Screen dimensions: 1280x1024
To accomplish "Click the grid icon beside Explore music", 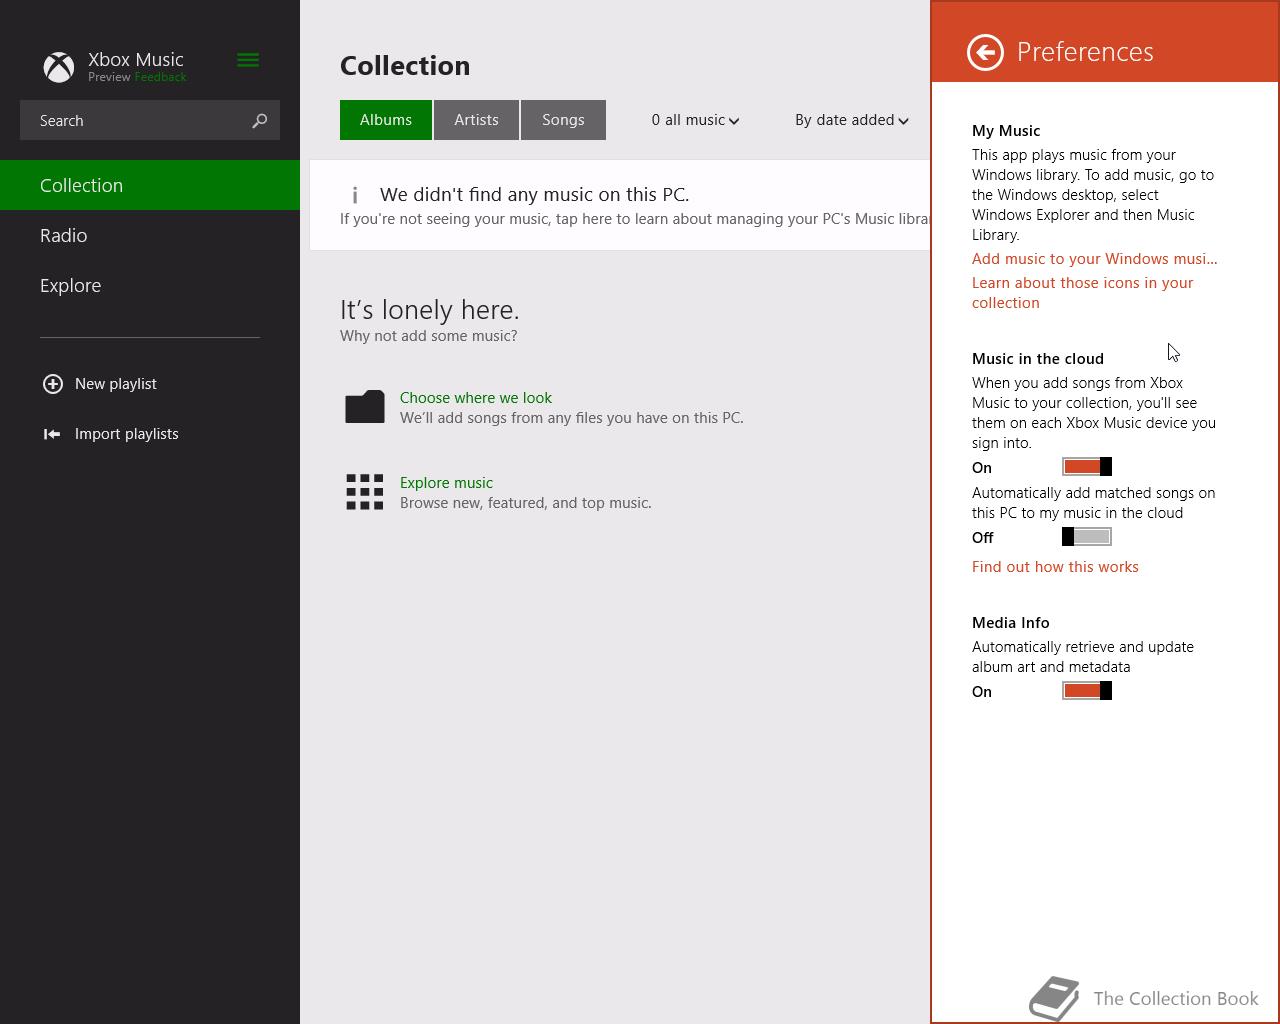I will click(x=365, y=492).
